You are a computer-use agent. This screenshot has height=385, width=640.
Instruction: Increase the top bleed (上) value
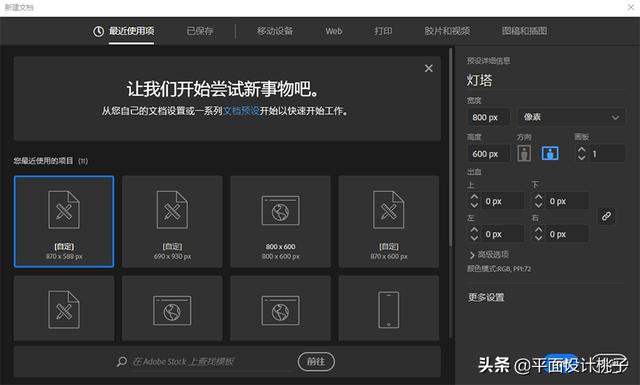[474, 197]
